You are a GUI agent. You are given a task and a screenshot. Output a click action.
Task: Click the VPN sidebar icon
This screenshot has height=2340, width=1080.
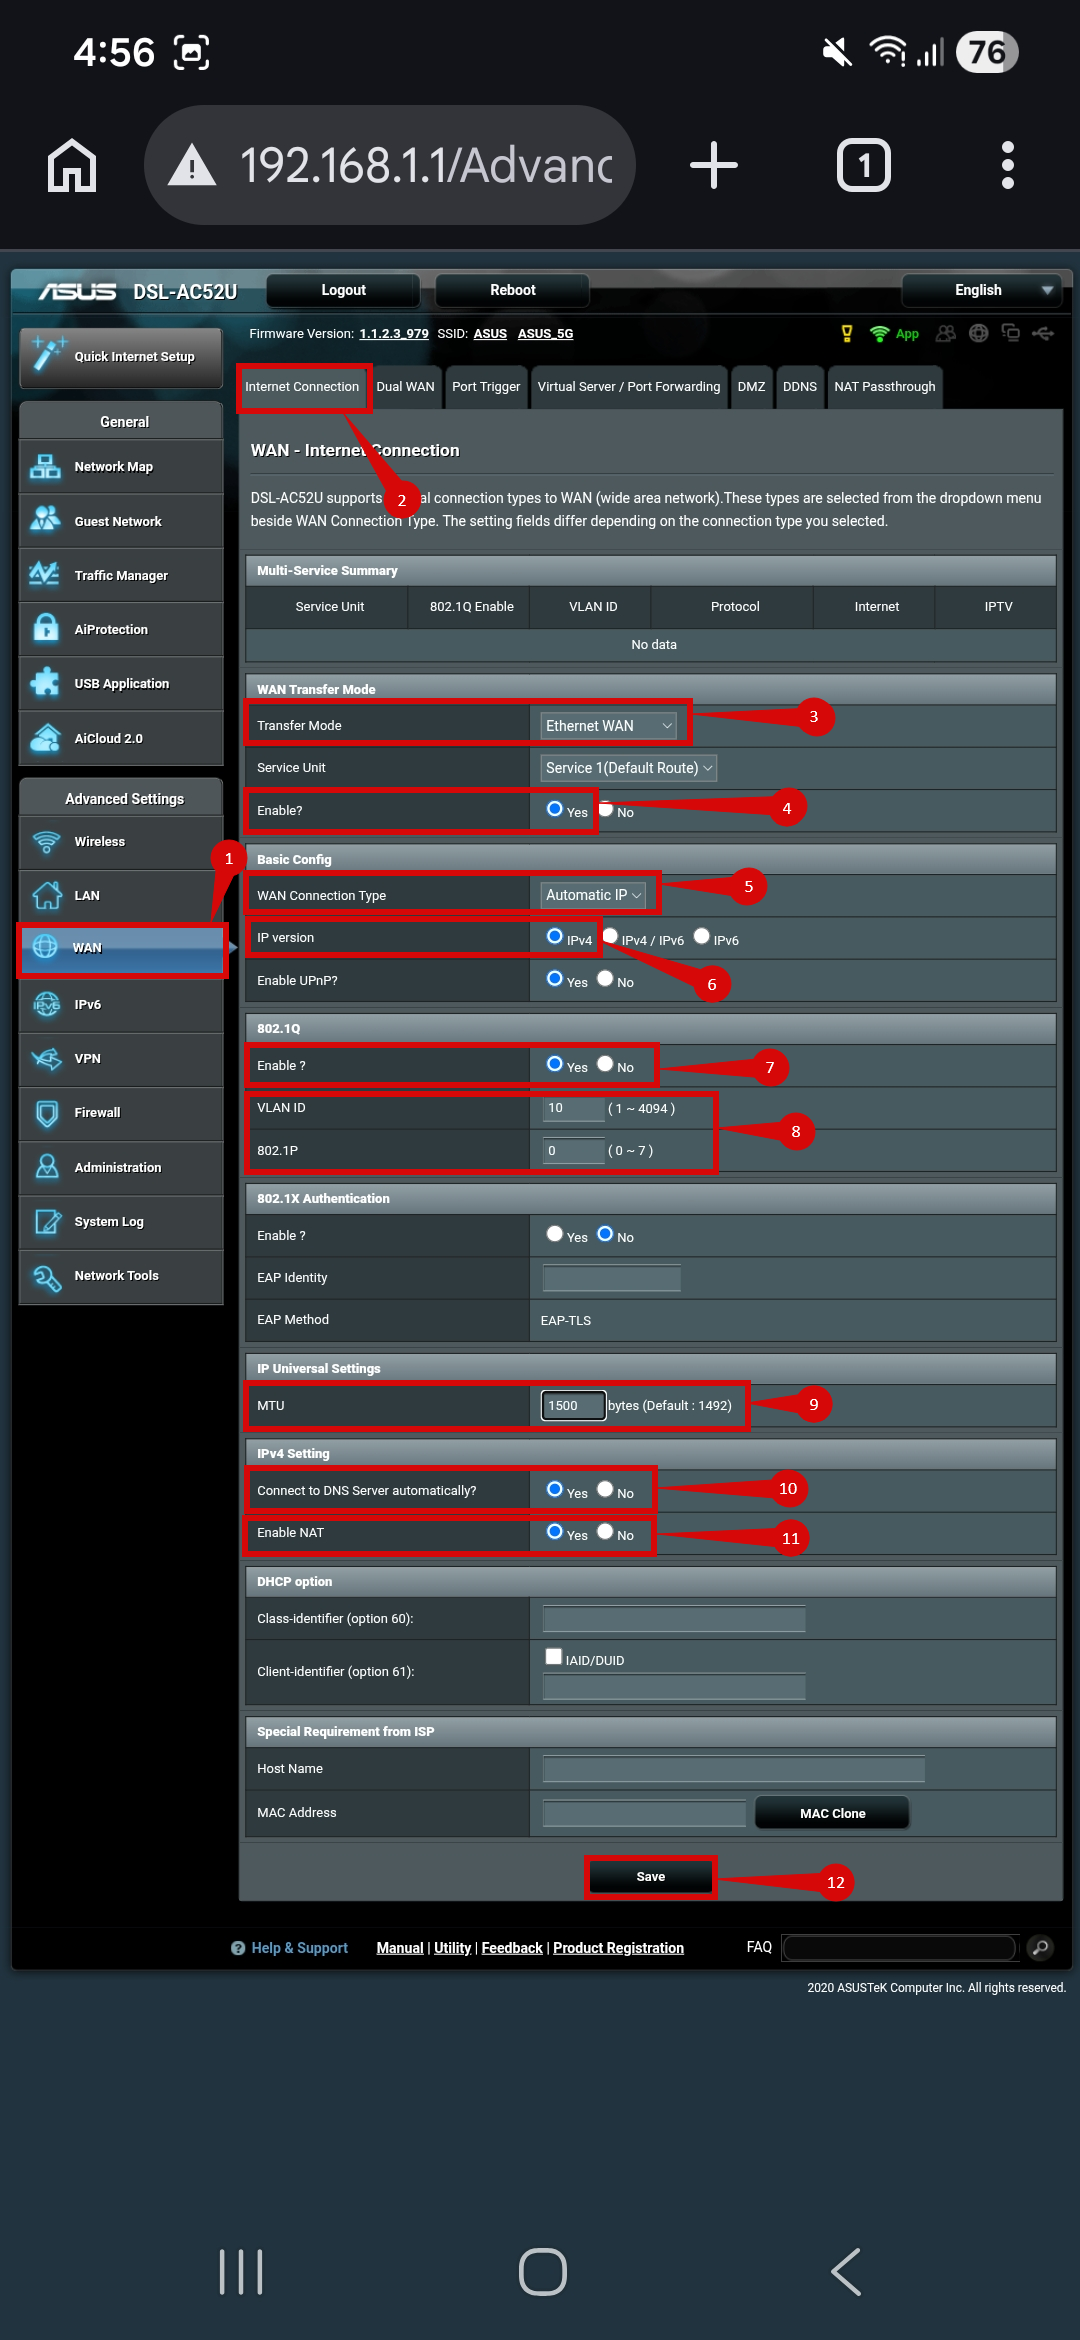[46, 1059]
